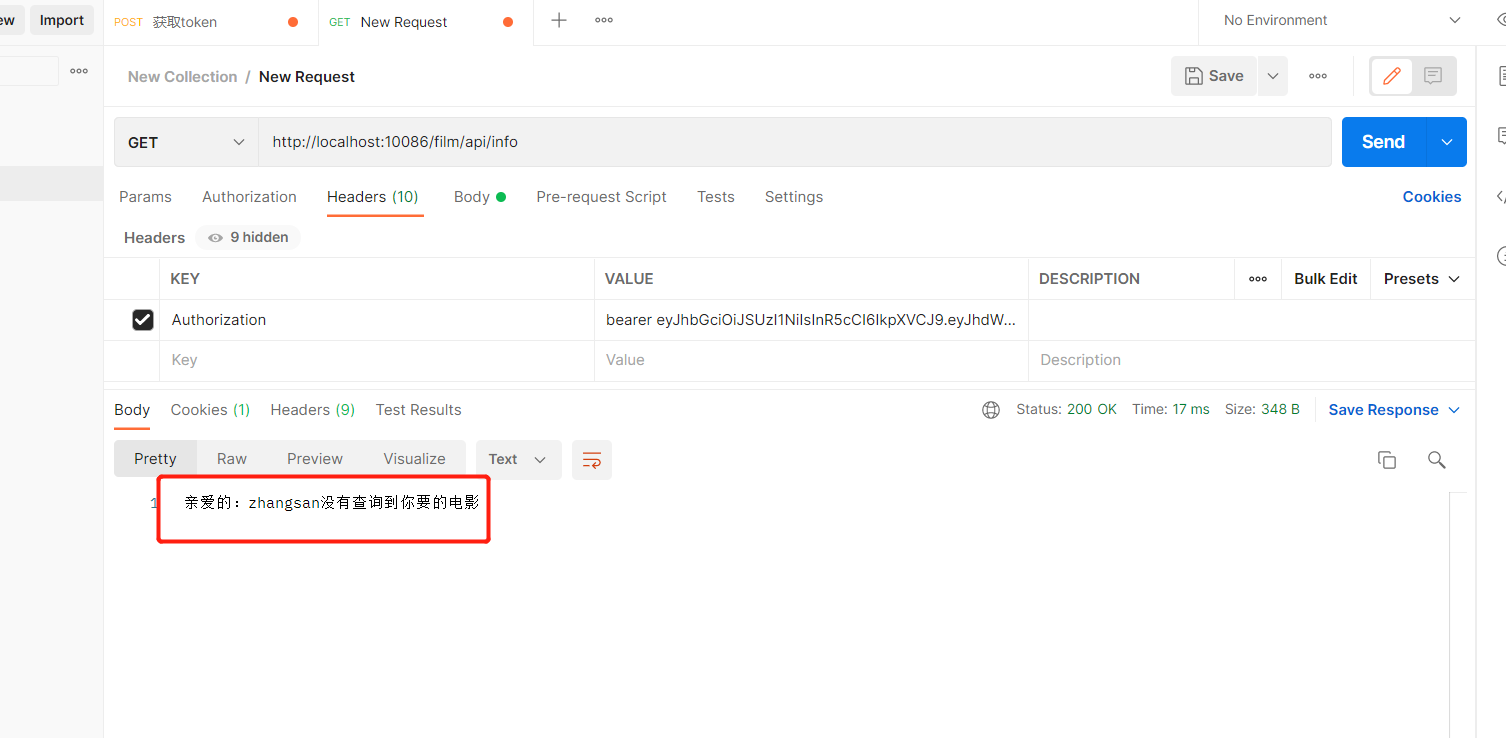Switch response view to Visualize
The height and width of the screenshot is (738, 1506).
414,459
